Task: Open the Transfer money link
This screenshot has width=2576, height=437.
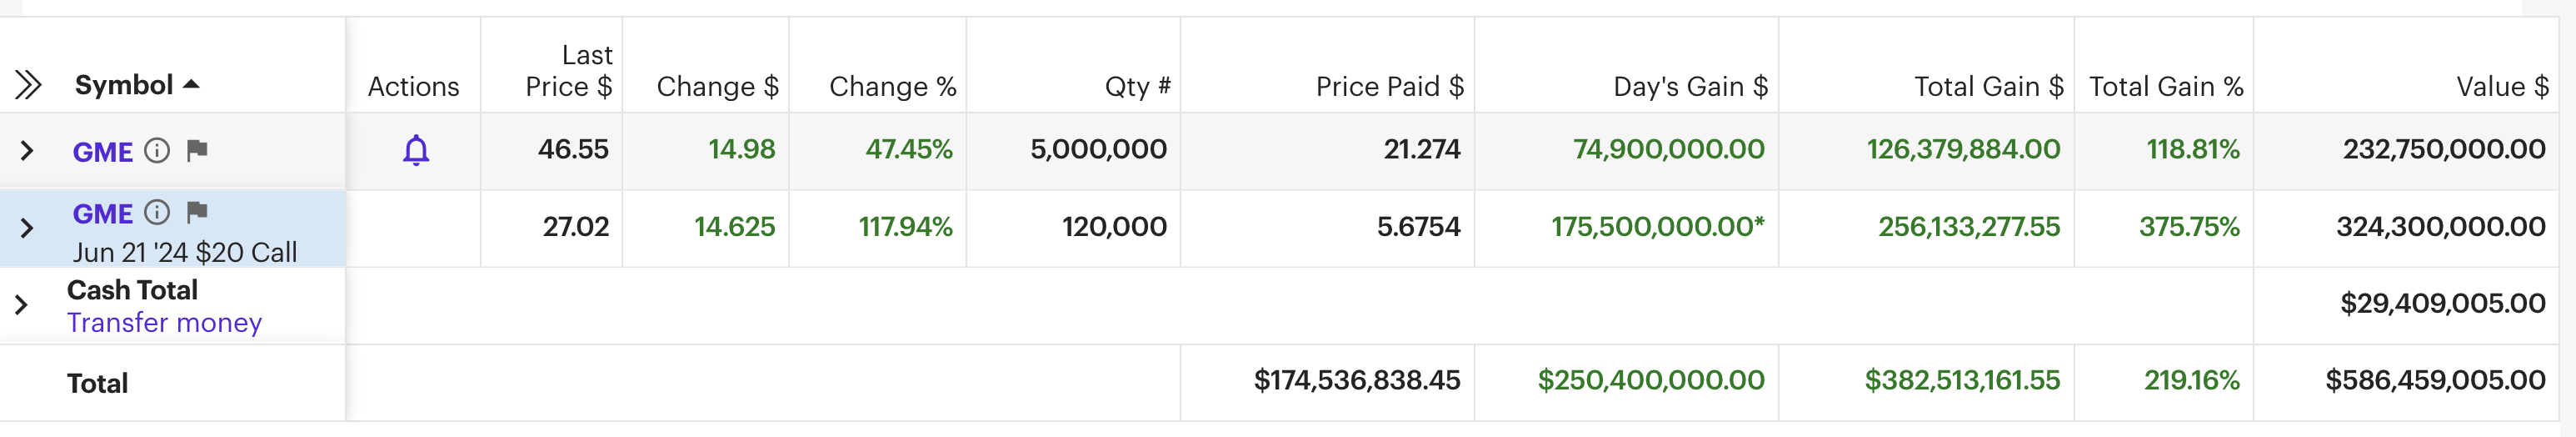Action: [164, 323]
